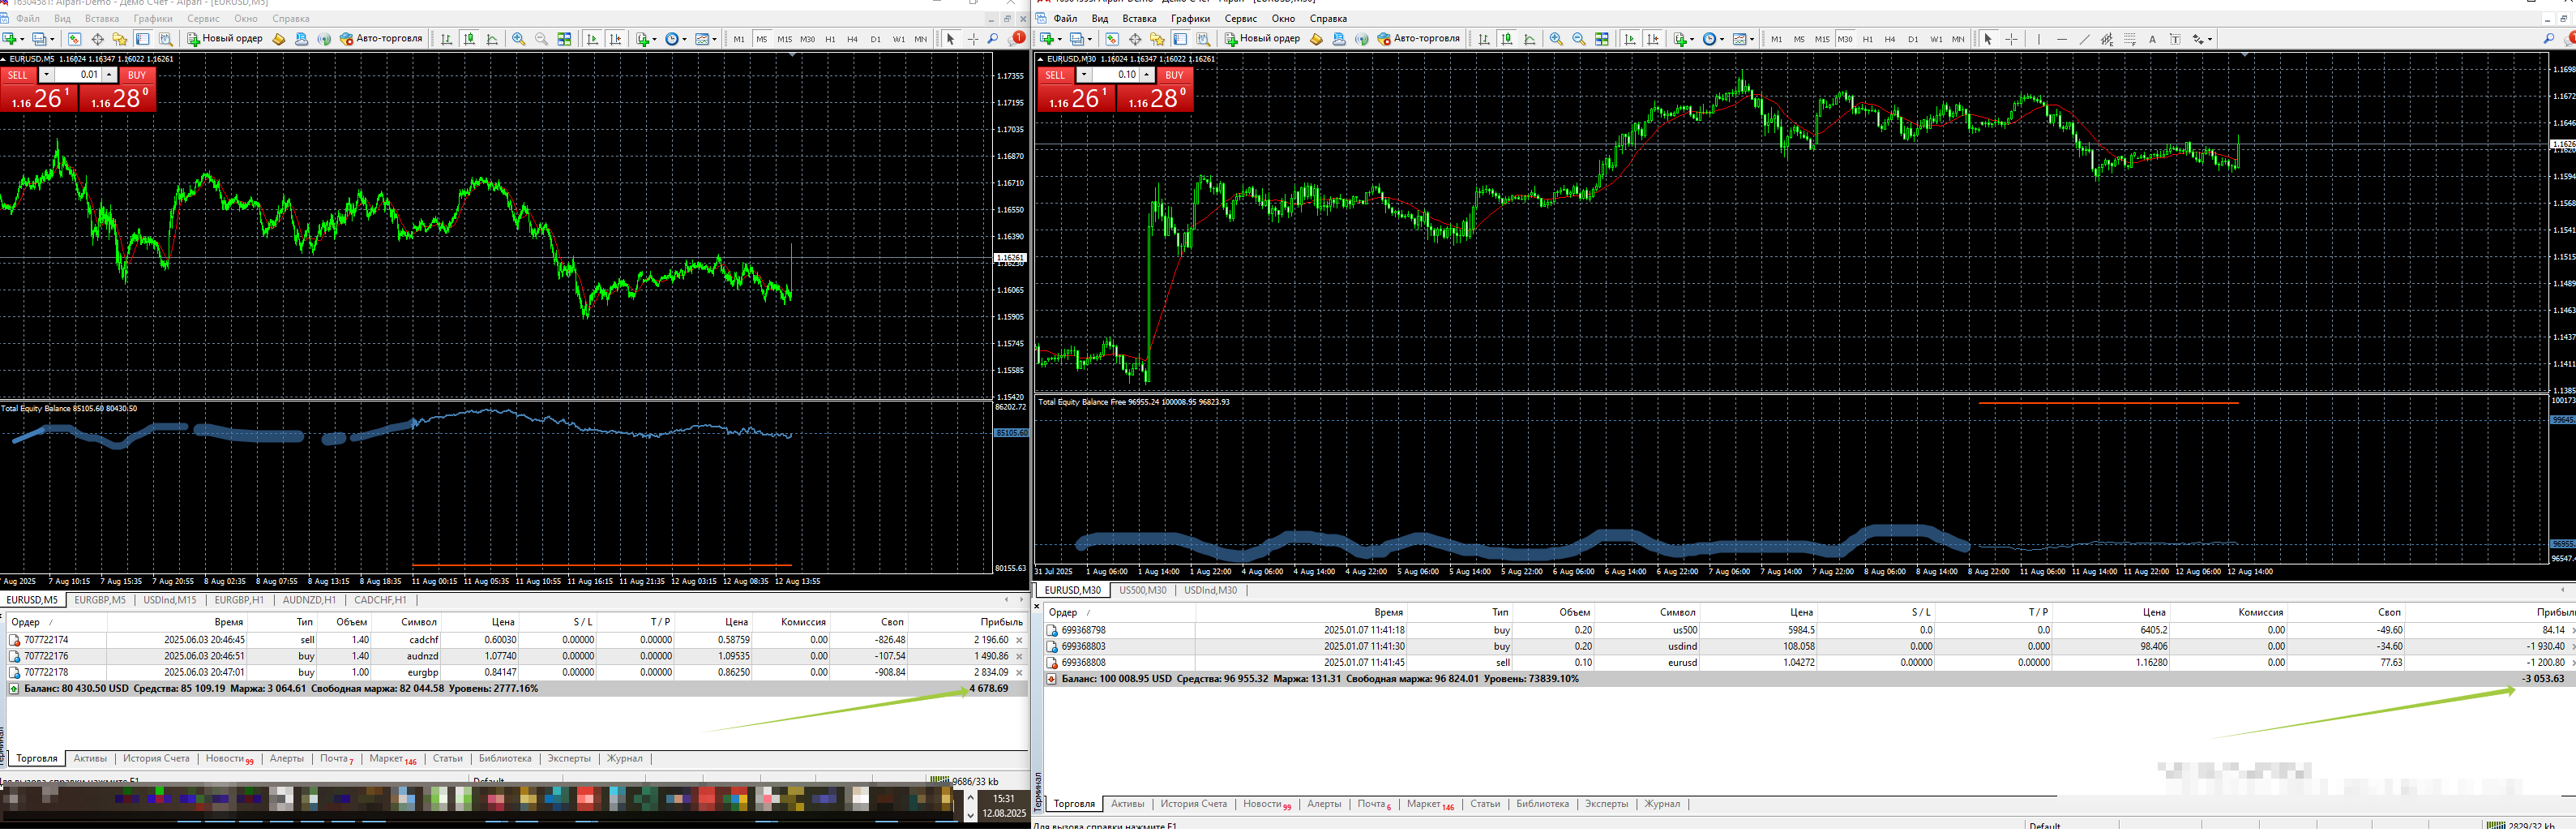
Task: Close order 707722174 with its X
Action: click(x=1019, y=640)
